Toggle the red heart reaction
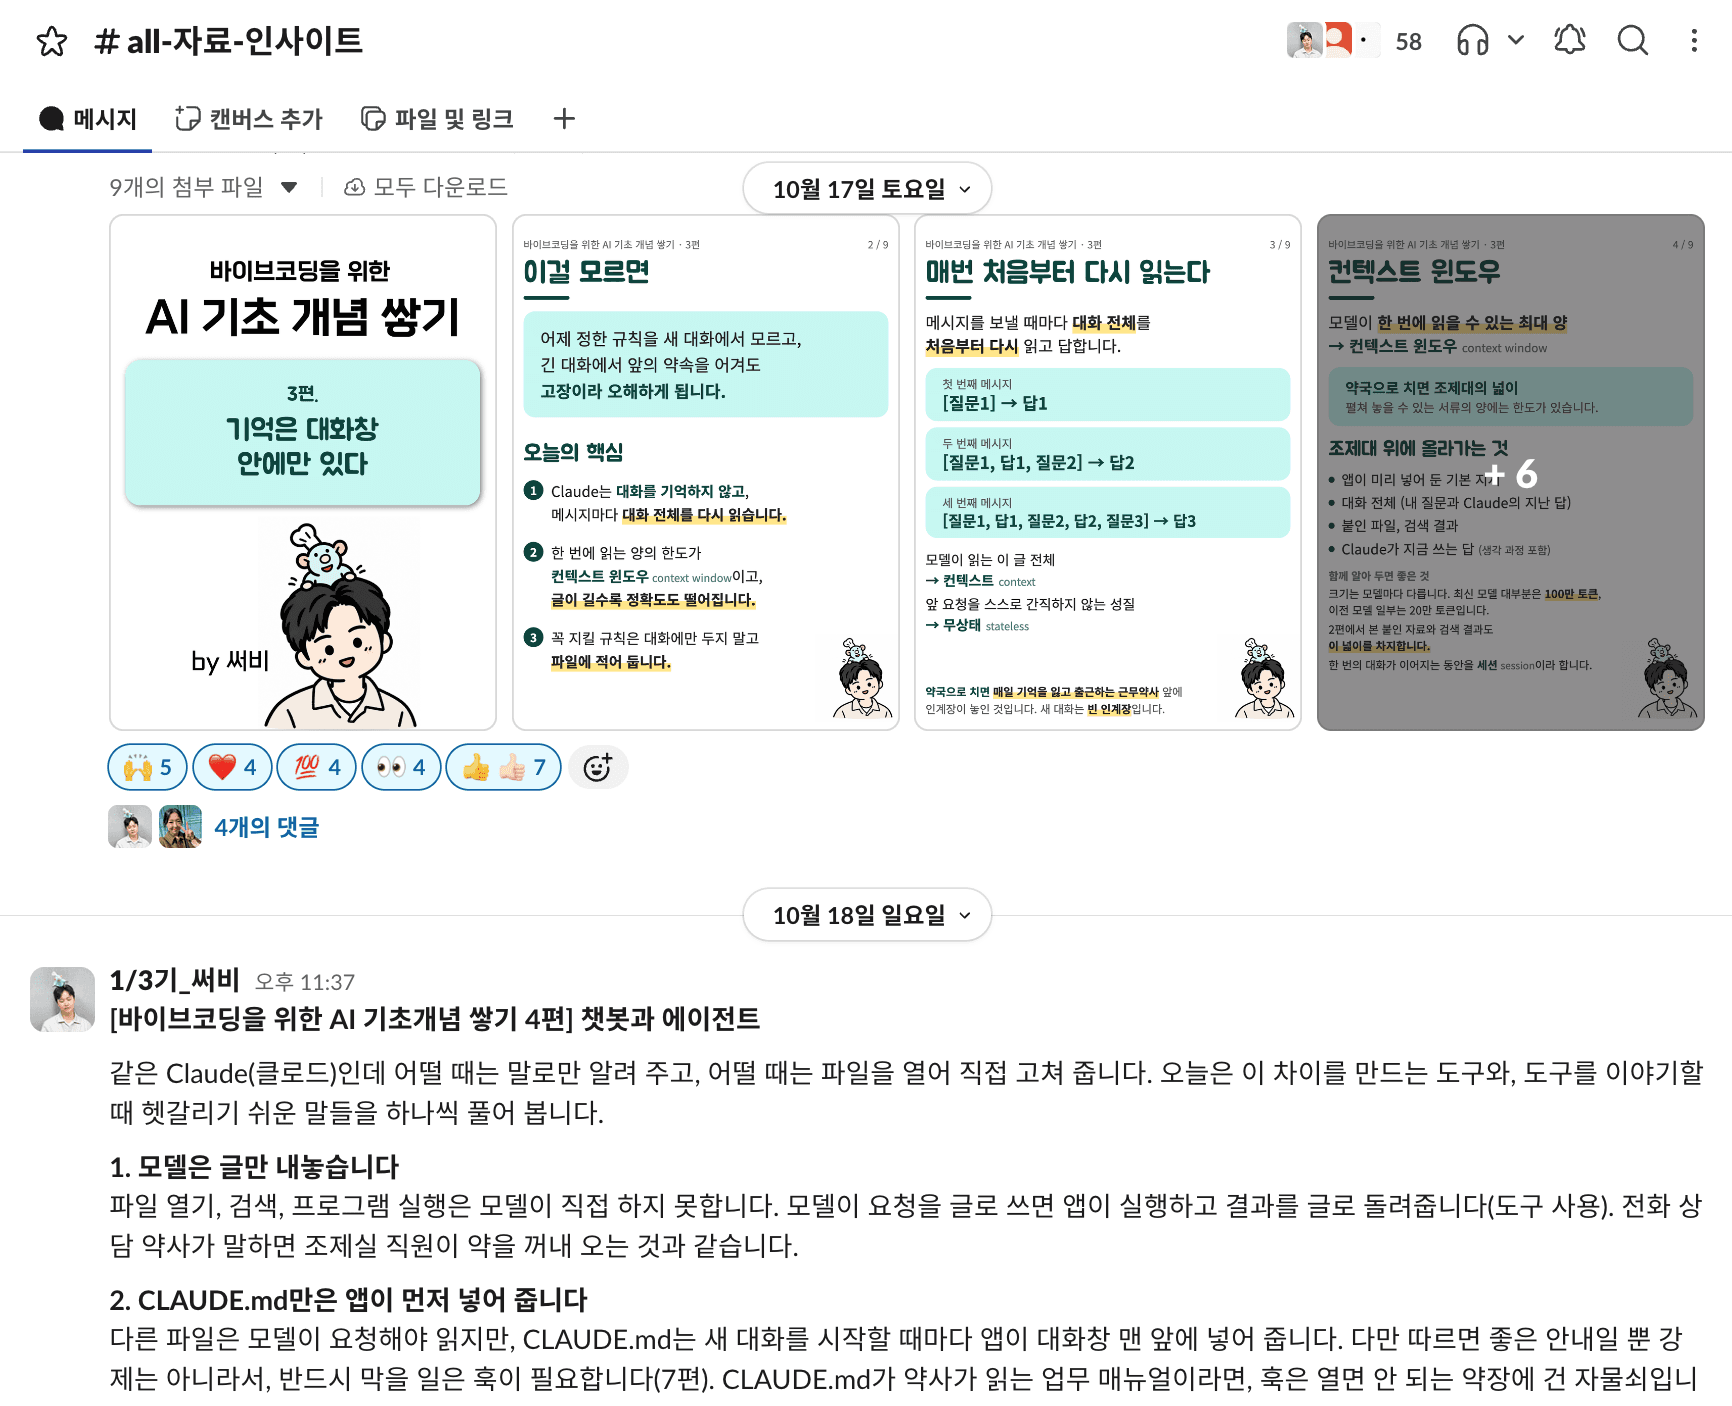Screen dimensions: 1732x1406 point(232,767)
